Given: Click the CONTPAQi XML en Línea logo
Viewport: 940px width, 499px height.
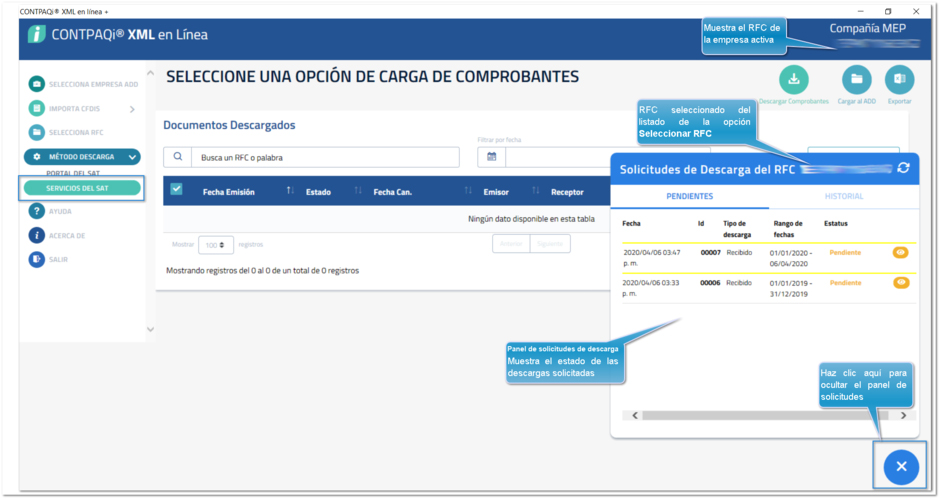Looking at the screenshot, I should click(118, 35).
